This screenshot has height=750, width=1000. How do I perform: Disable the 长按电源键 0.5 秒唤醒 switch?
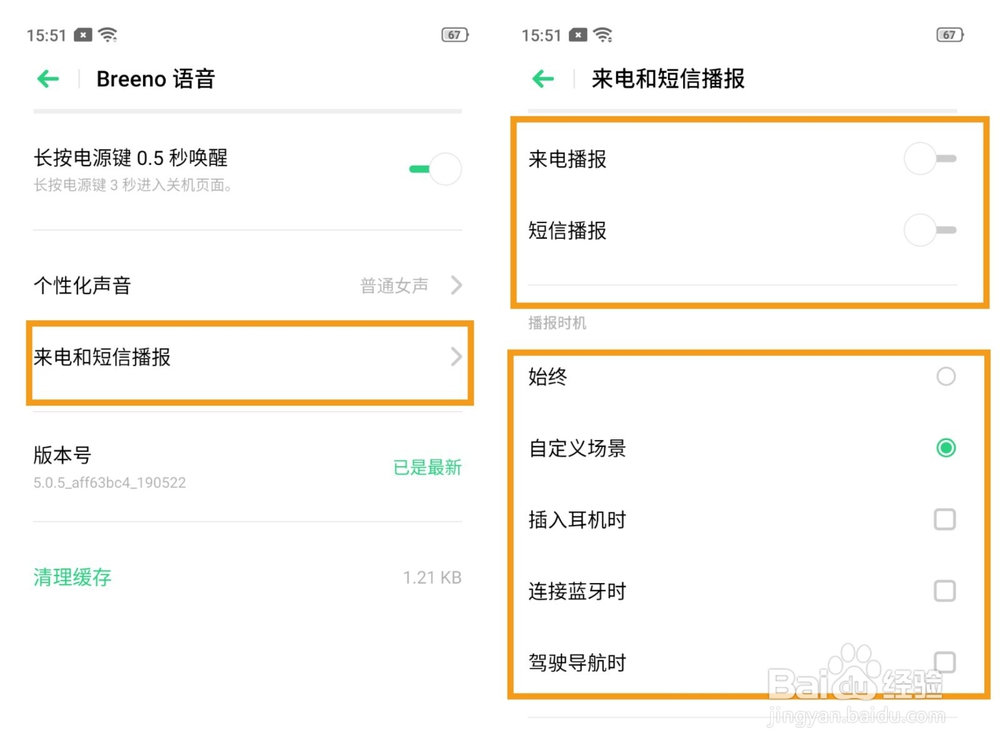[437, 169]
